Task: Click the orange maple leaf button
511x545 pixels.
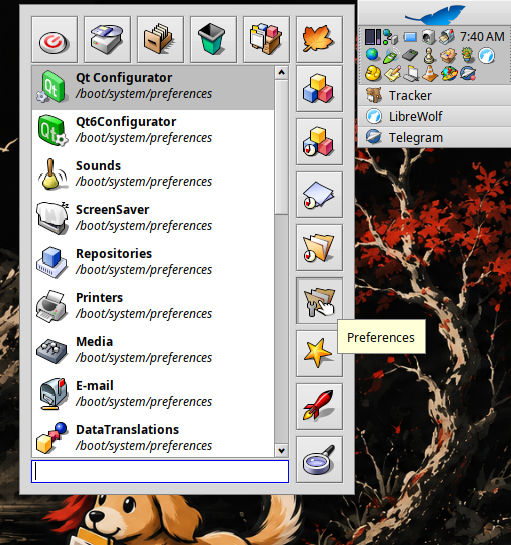Action: [319, 39]
